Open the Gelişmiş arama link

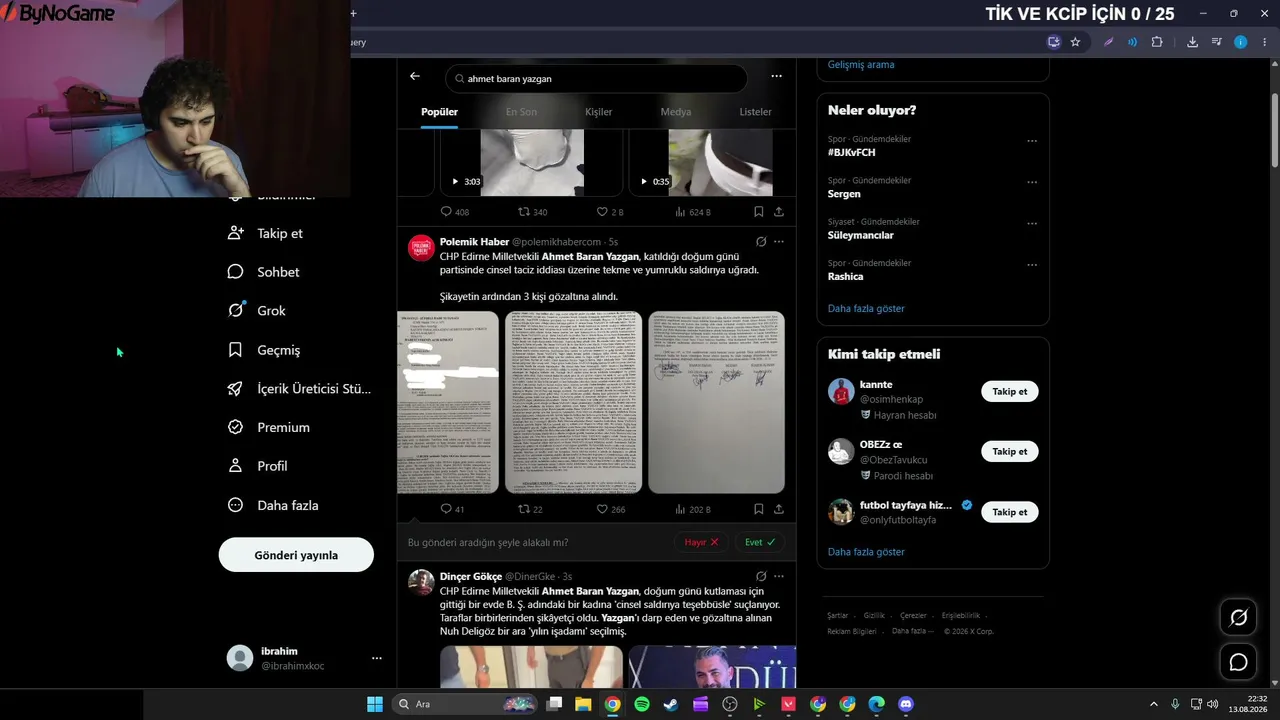click(861, 65)
